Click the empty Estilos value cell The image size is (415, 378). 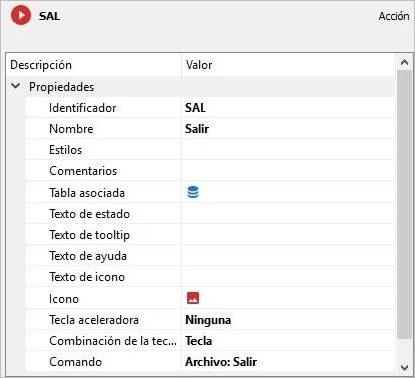pos(288,150)
